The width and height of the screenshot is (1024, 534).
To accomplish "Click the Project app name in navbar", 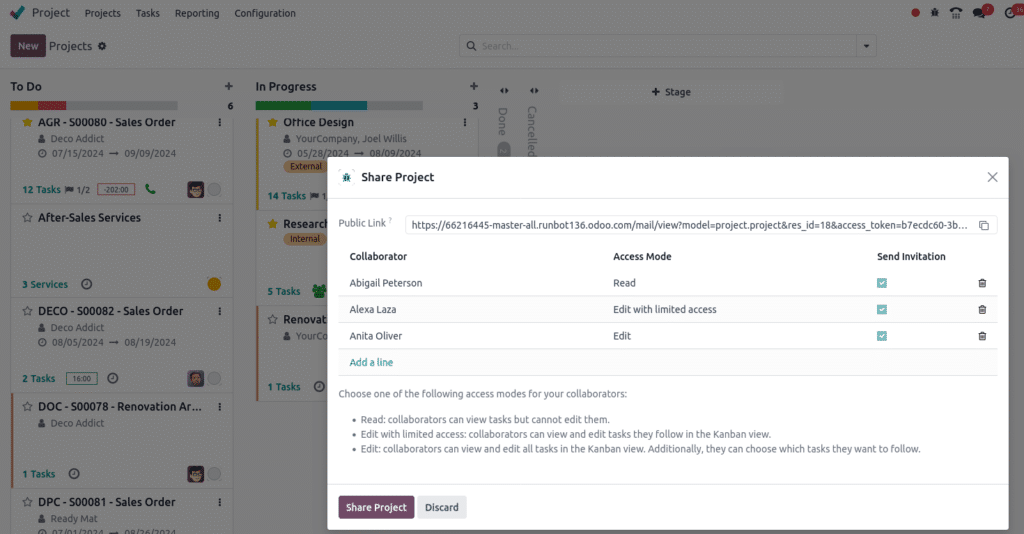I will [51, 12].
